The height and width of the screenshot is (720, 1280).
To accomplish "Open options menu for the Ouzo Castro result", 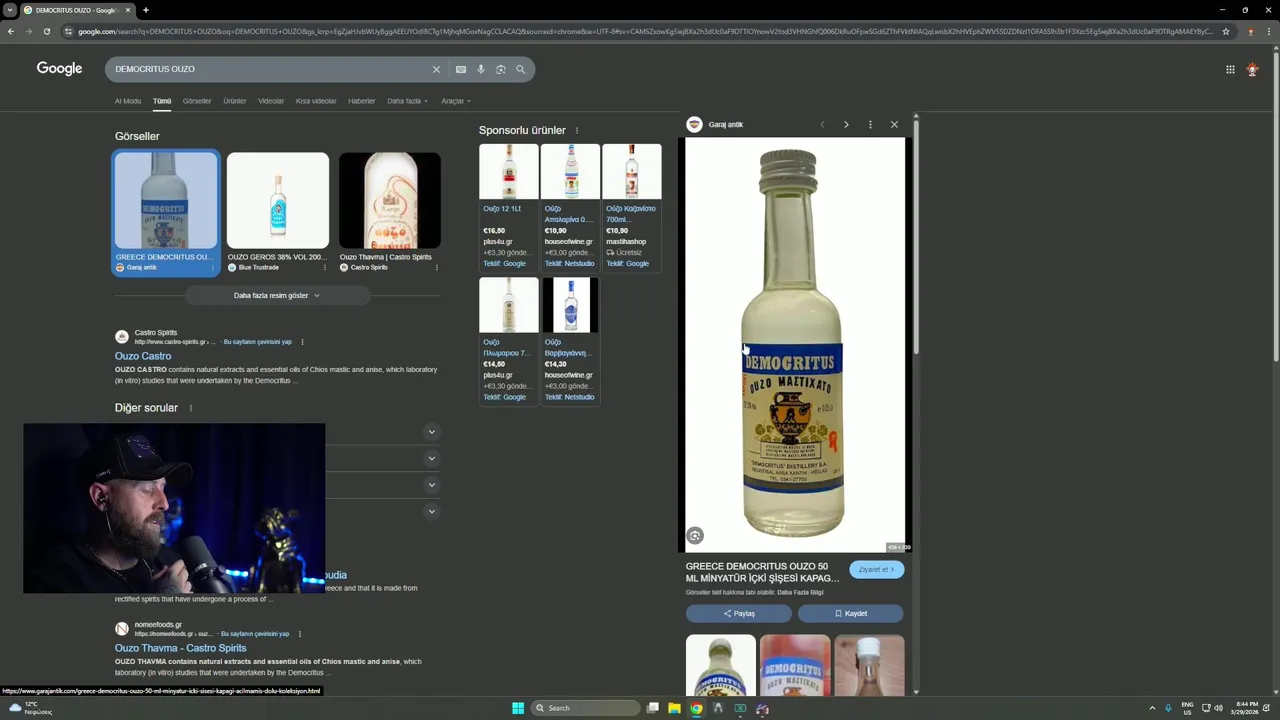I will (x=302, y=342).
